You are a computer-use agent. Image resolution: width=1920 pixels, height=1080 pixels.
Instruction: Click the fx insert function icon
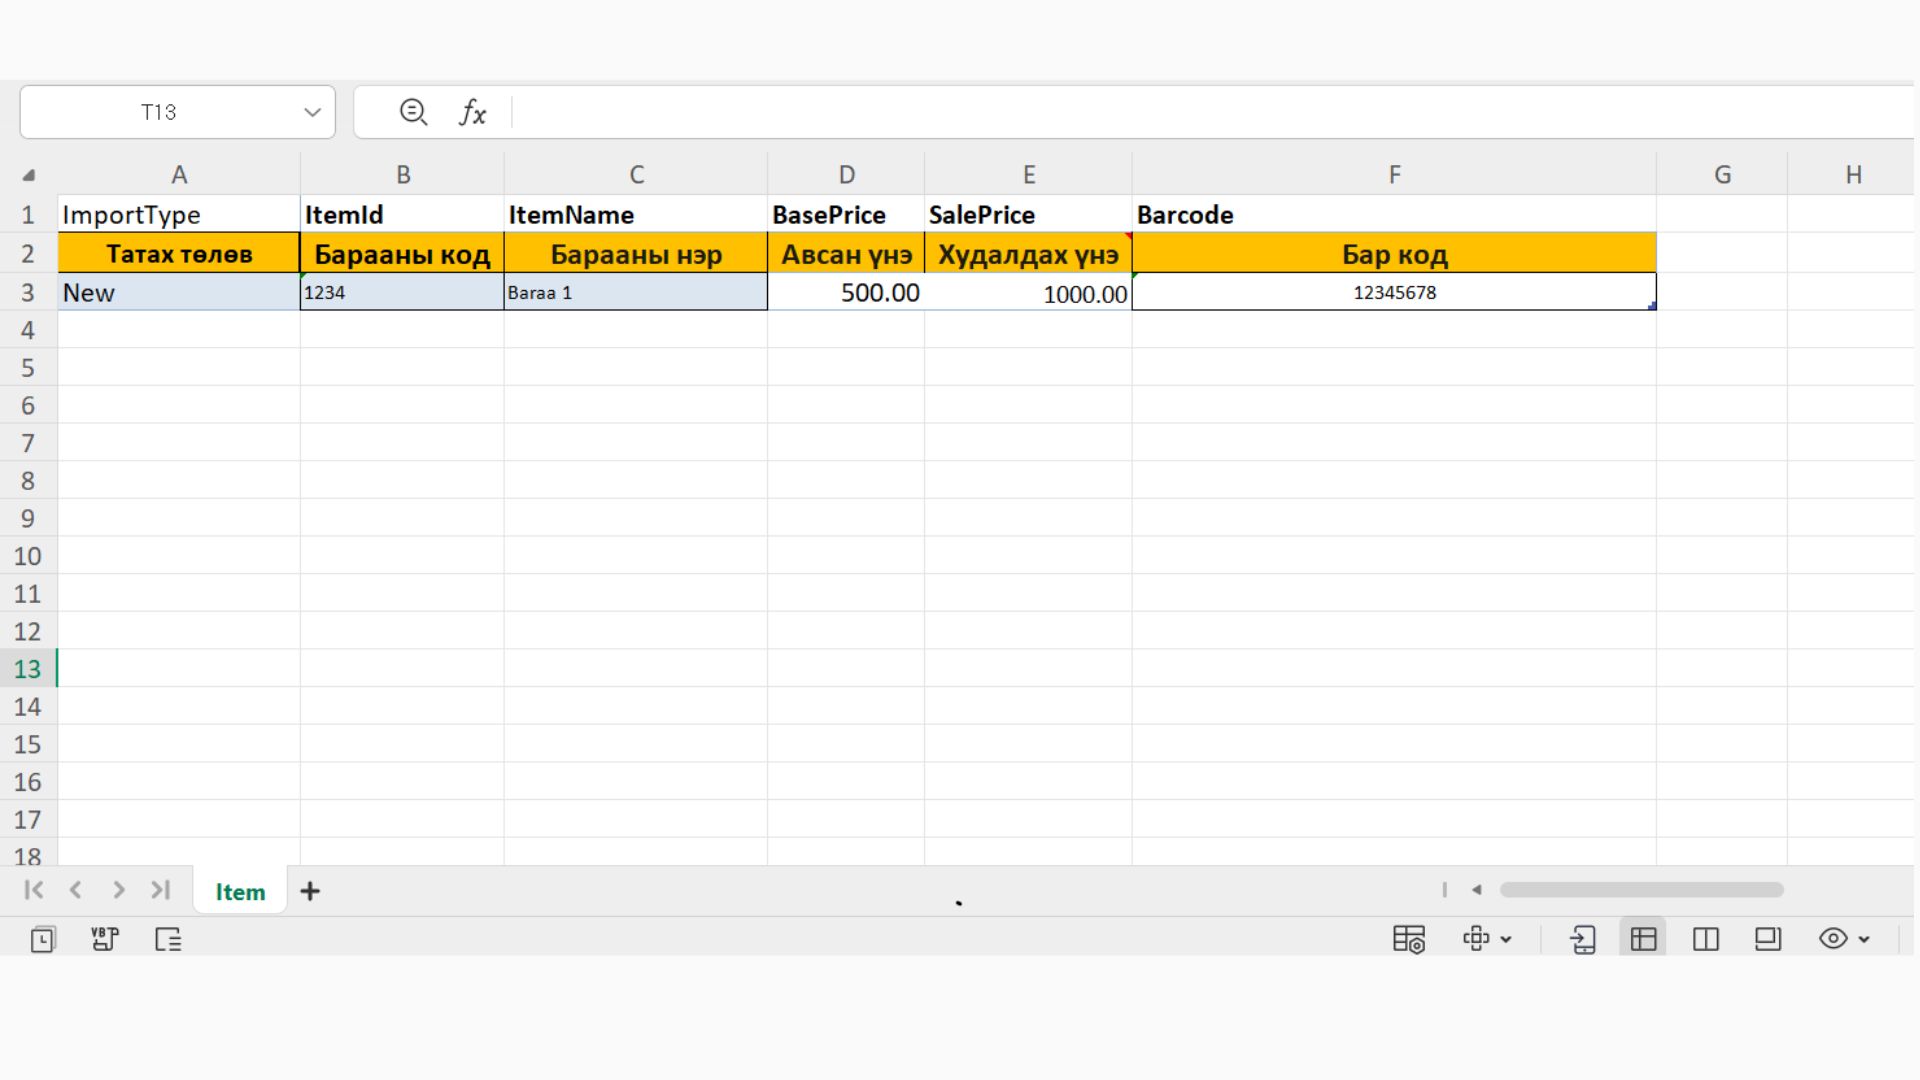472,112
